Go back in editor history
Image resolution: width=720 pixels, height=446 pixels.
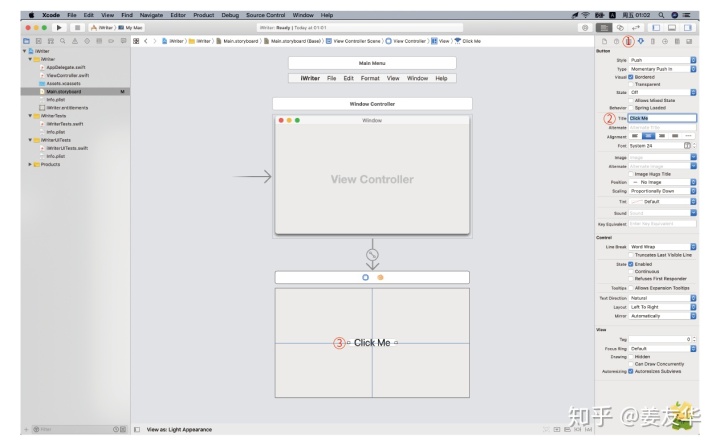[146, 41]
